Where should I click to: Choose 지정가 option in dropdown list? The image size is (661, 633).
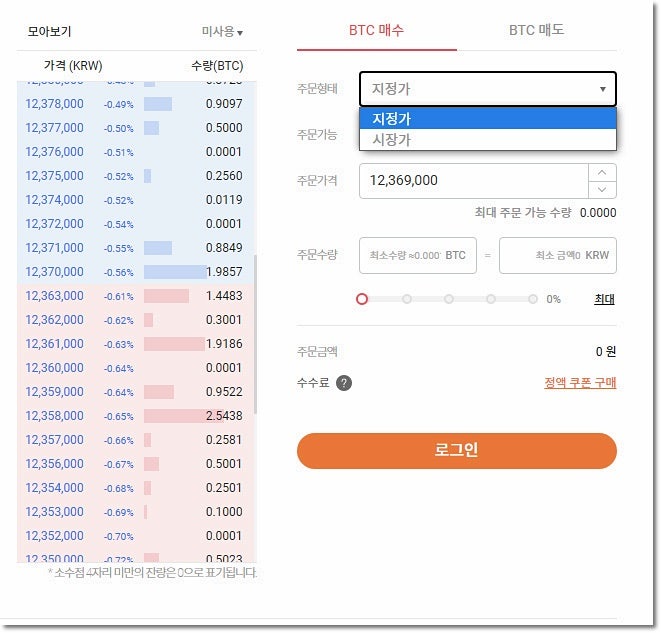[x=488, y=119]
